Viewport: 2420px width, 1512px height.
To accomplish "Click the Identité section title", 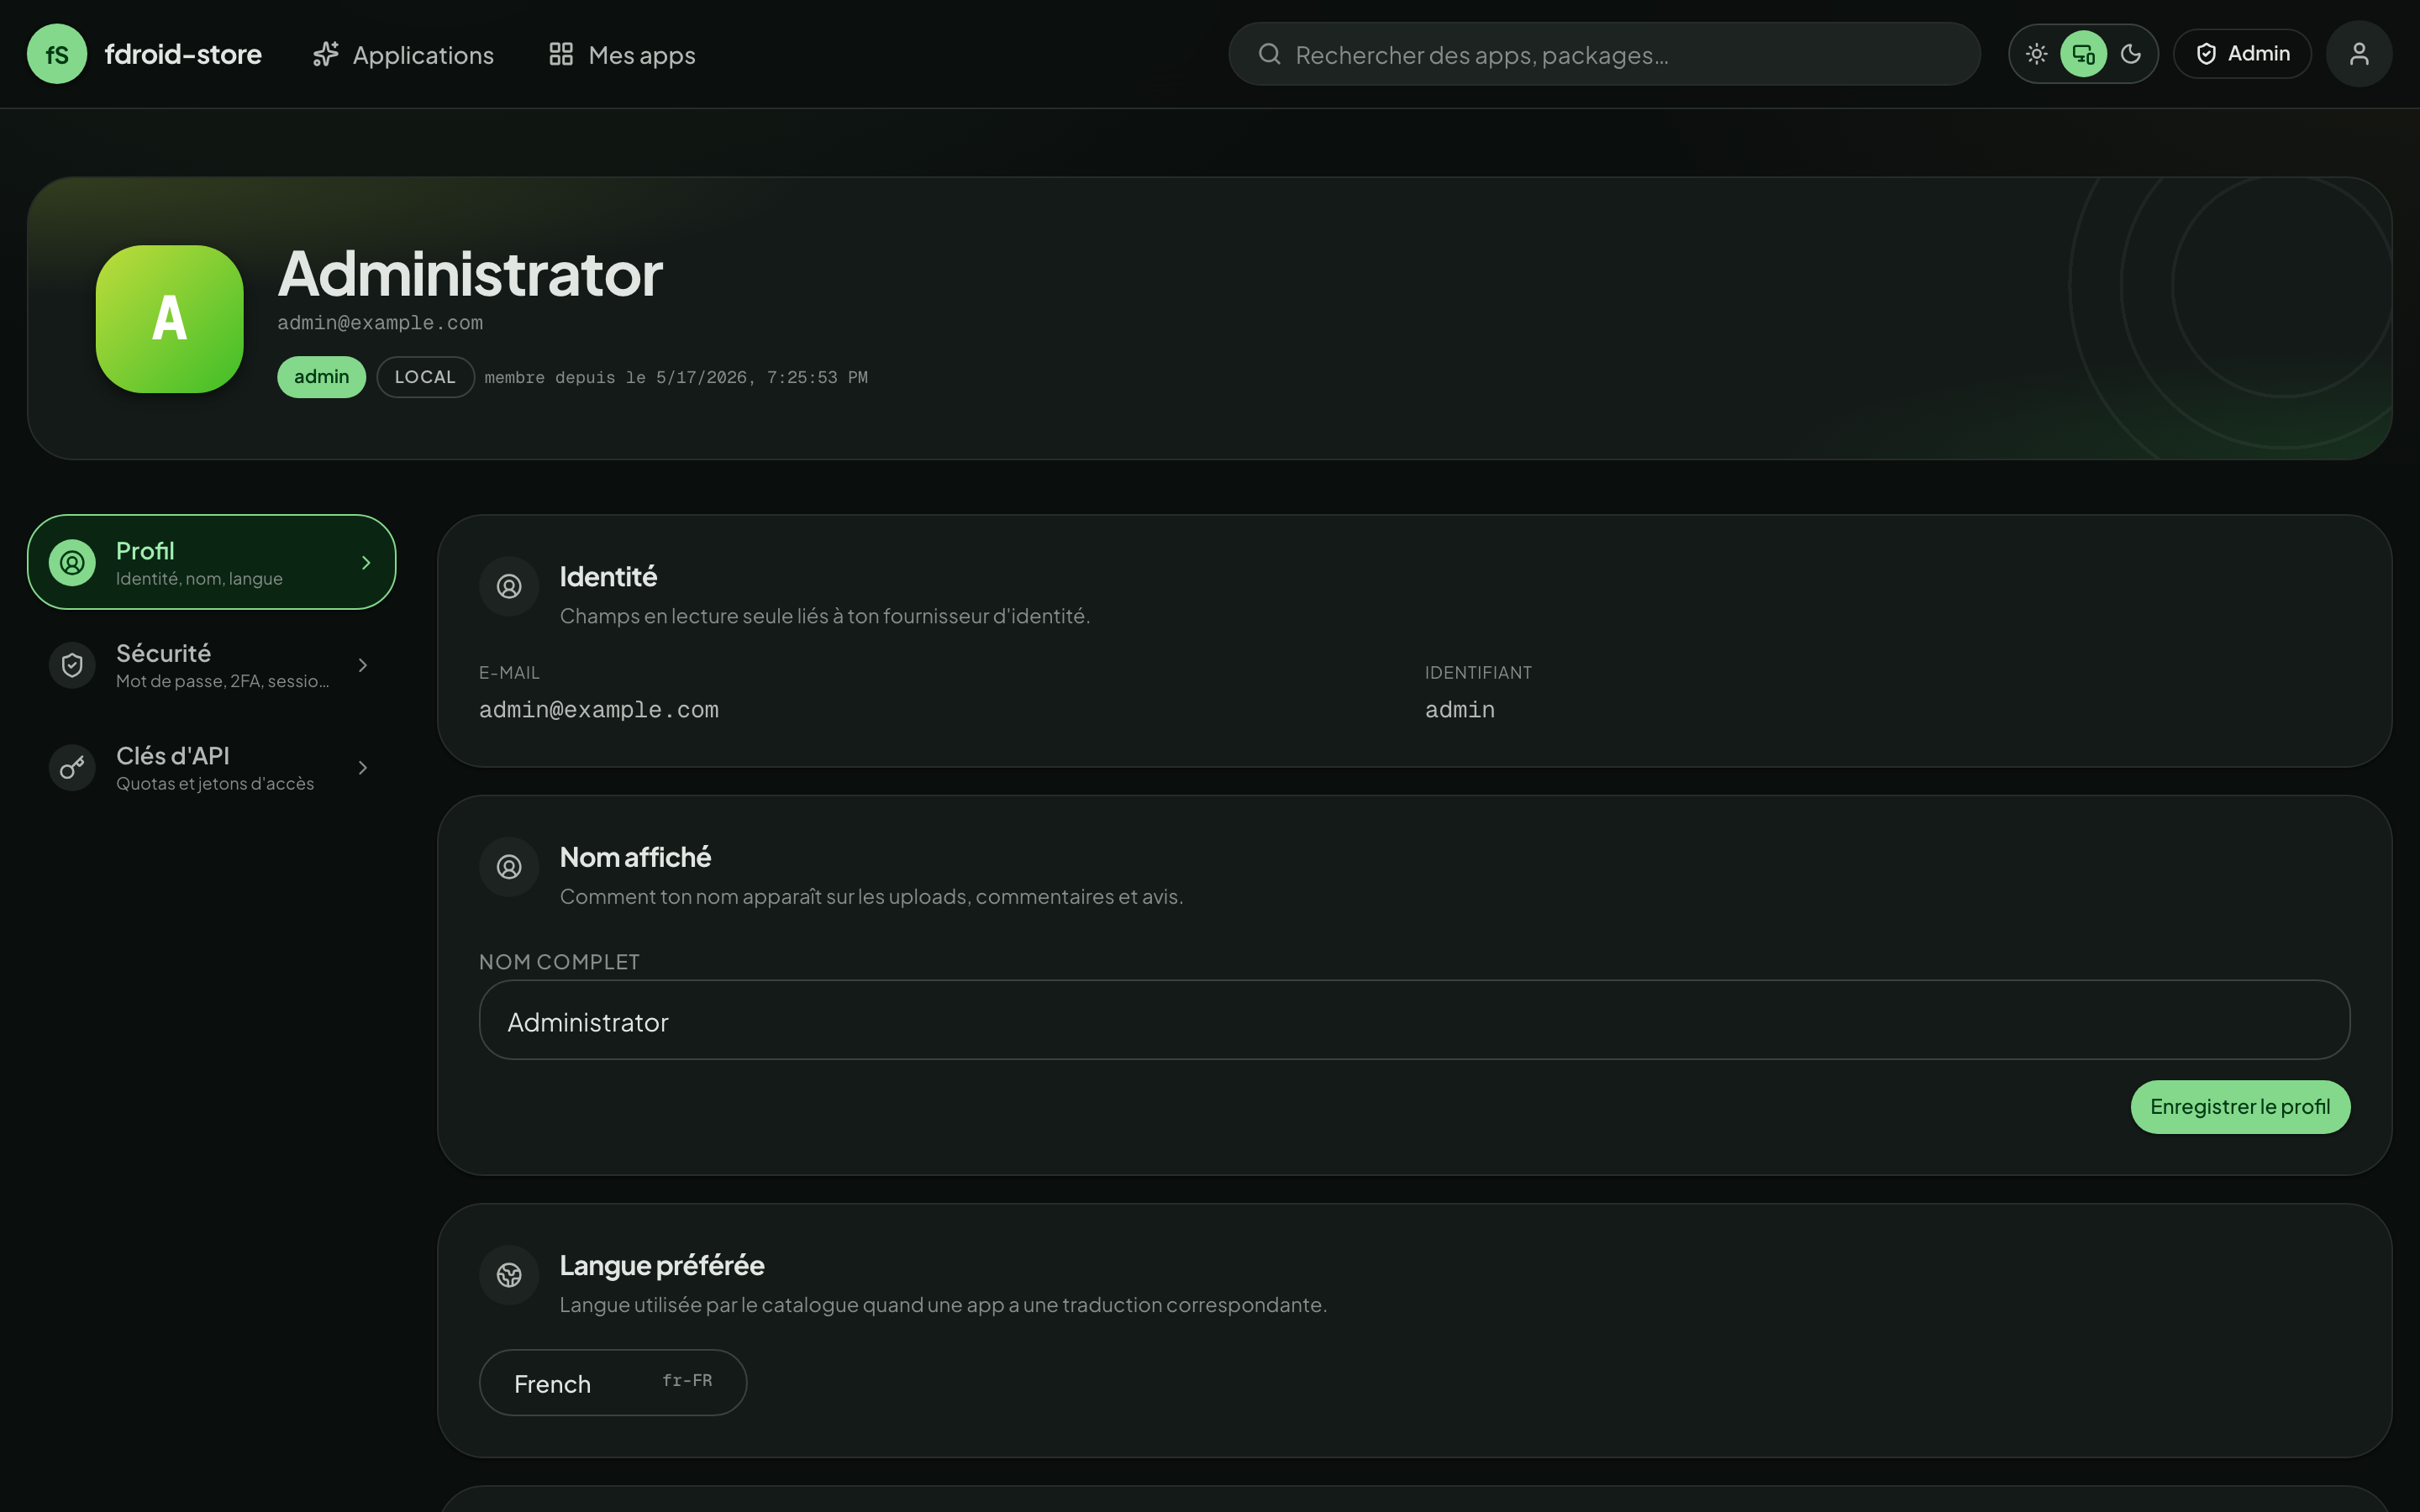I will point(608,577).
